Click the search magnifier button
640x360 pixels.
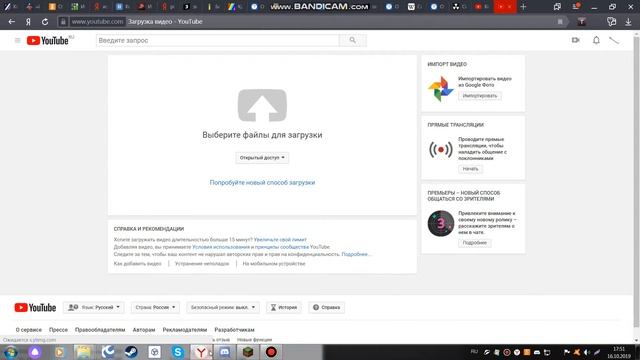(x=353, y=40)
